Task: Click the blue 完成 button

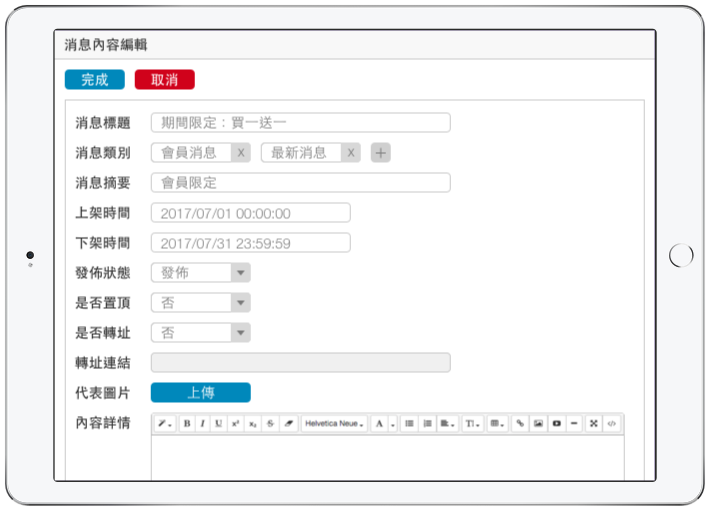Action: [x=95, y=80]
